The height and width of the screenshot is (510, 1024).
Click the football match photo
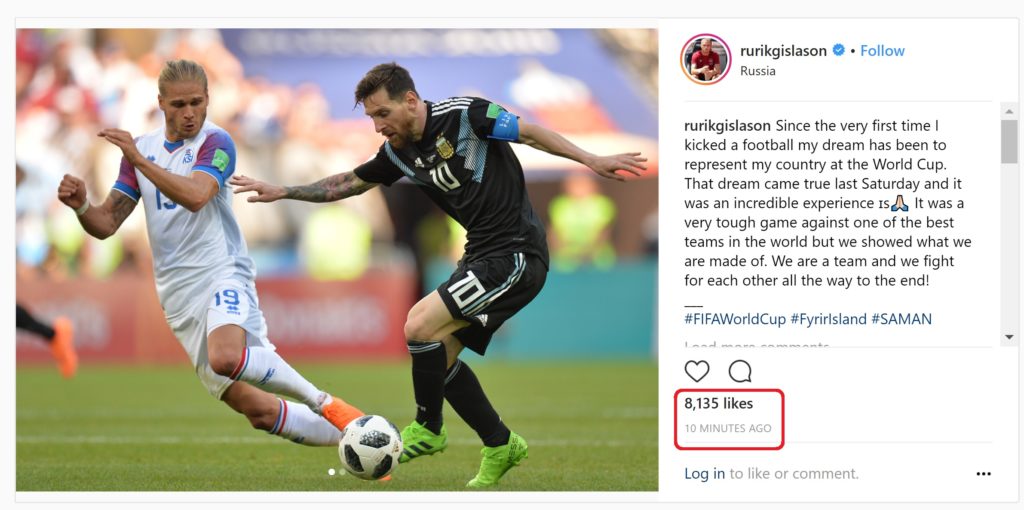pos(337,260)
